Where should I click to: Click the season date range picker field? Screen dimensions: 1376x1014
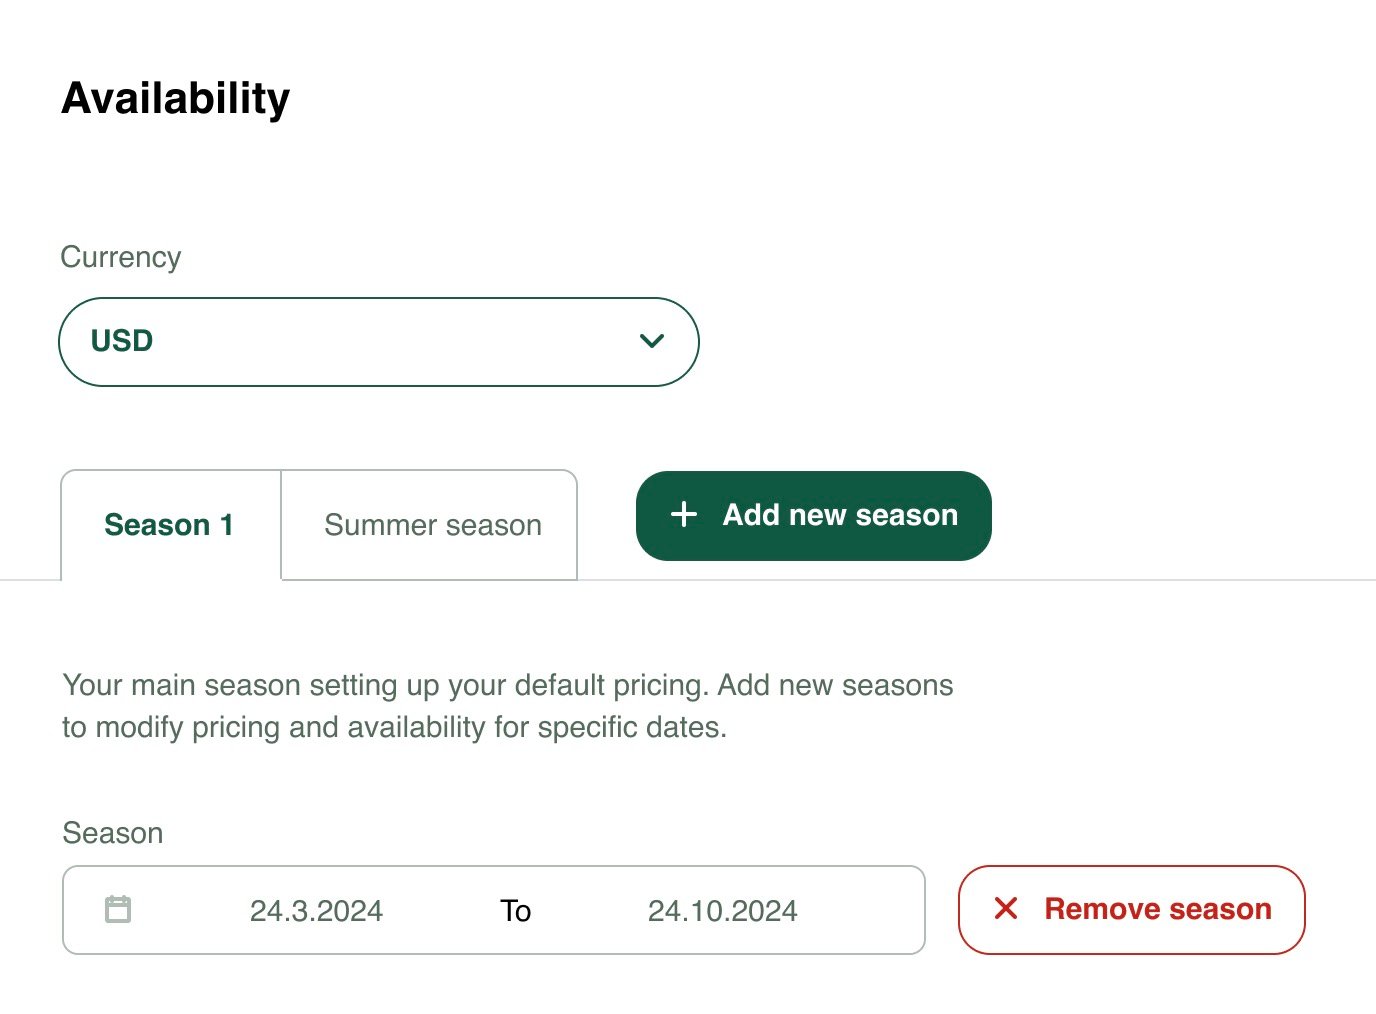[x=495, y=910]
